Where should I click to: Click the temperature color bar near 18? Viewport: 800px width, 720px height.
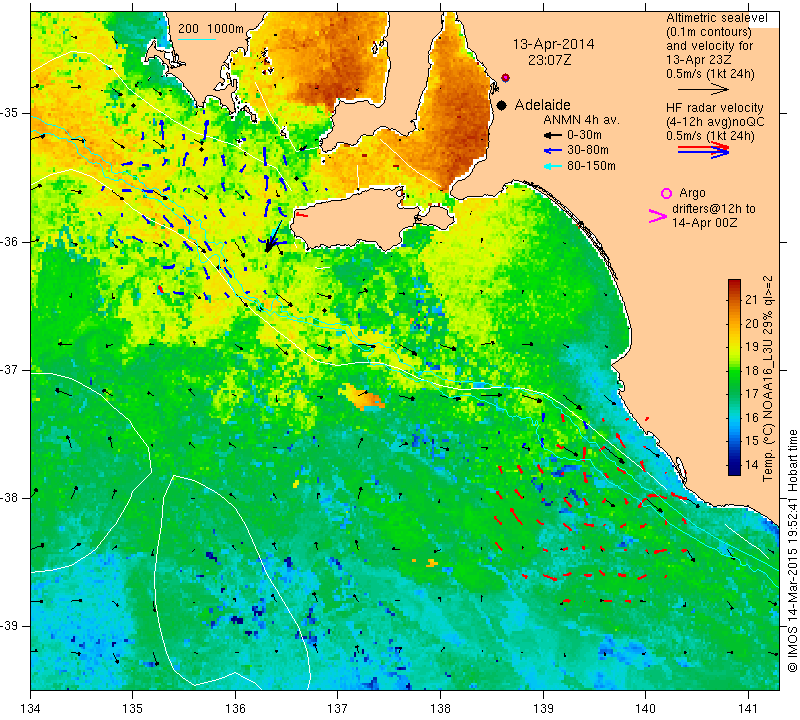point(734,370)
